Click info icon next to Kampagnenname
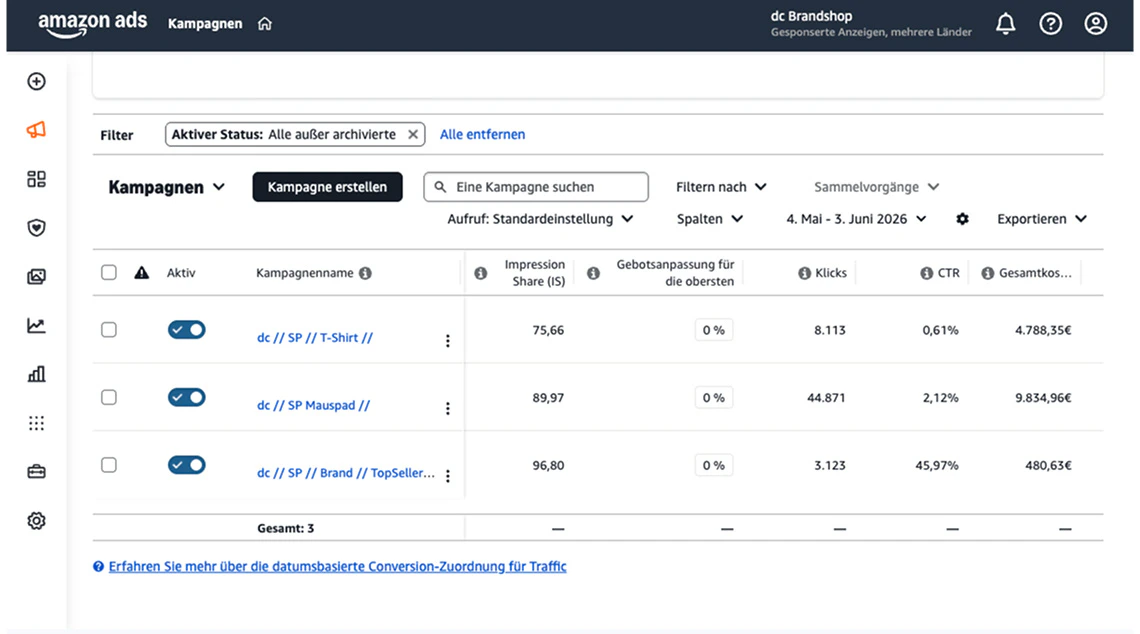Image resolution: width=1140 pixels, height=634 pixels. pyautogui.click(x=365, y=273)
